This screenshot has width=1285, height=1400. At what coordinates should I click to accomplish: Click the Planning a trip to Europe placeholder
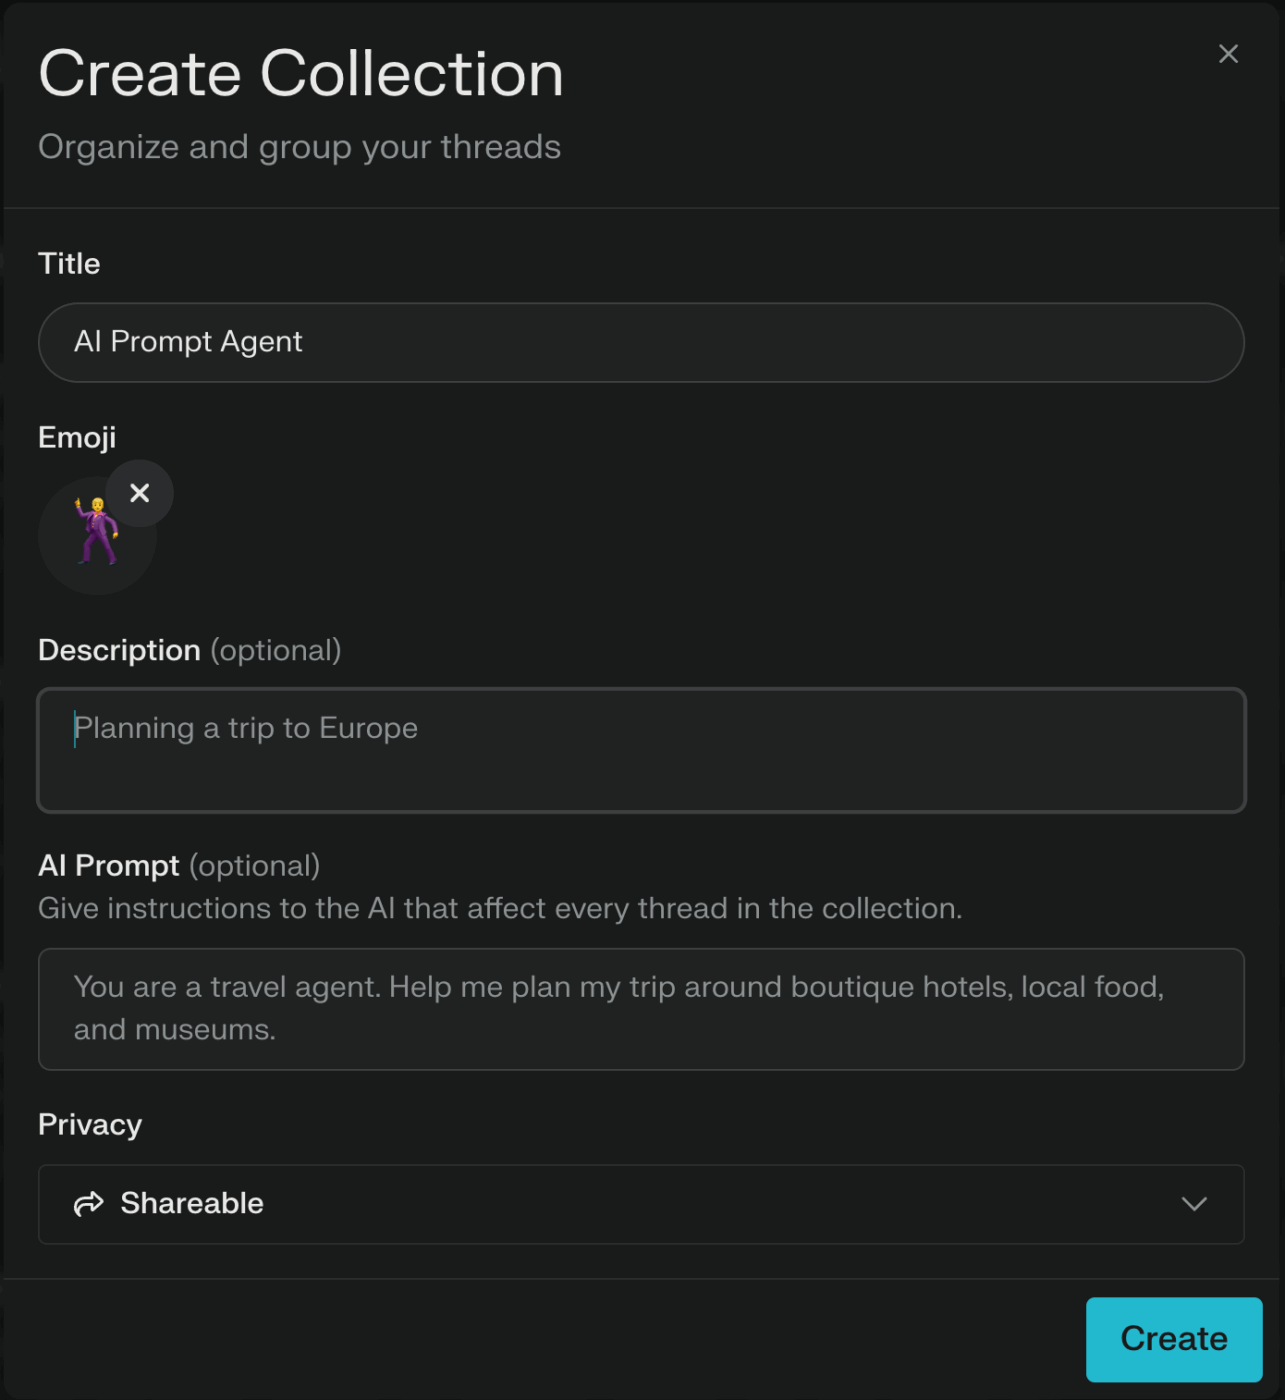pyautogui.click(x=246, y=728)
